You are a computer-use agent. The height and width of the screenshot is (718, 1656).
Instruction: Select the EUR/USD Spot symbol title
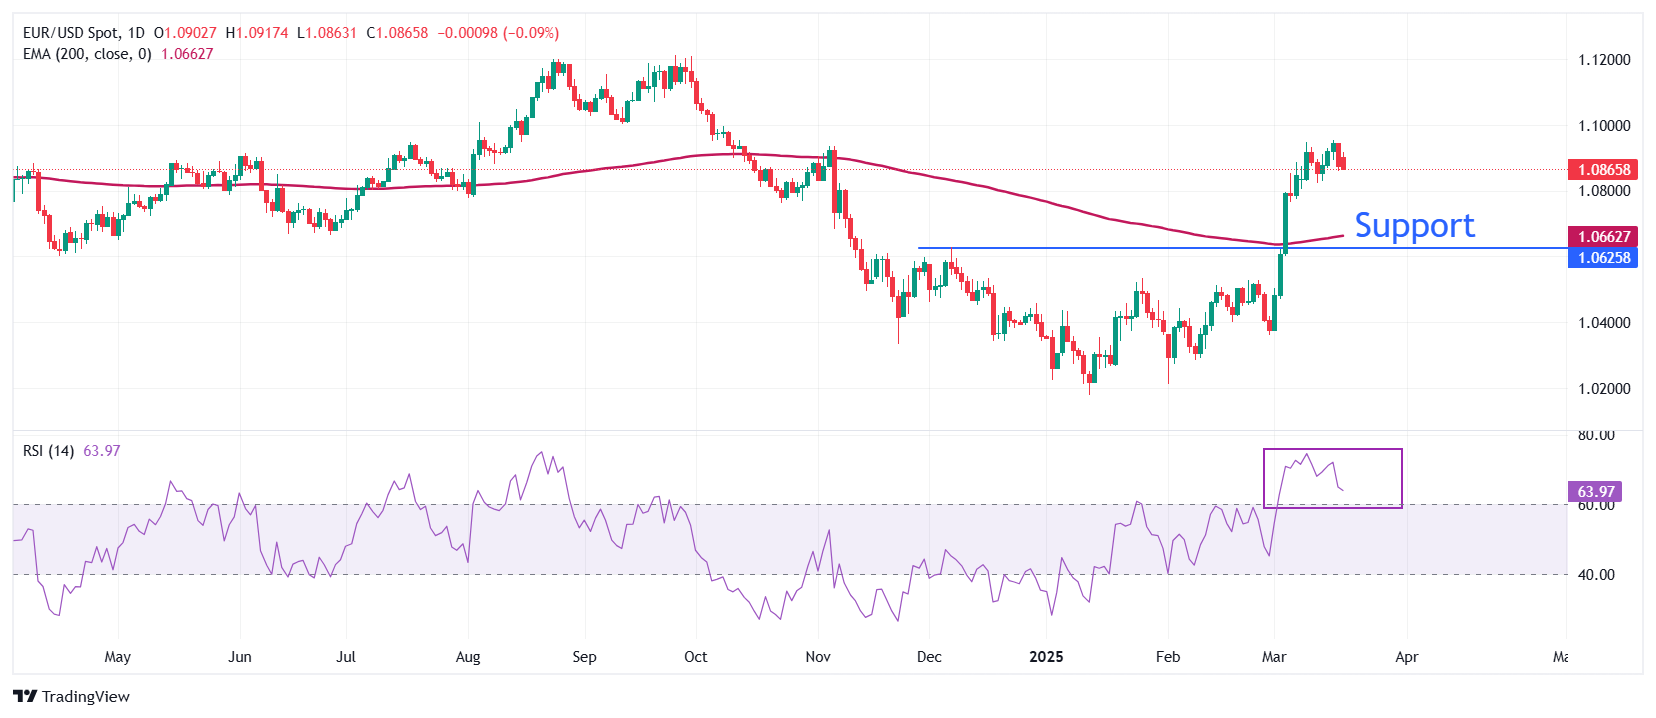click(x=69, y=33)
